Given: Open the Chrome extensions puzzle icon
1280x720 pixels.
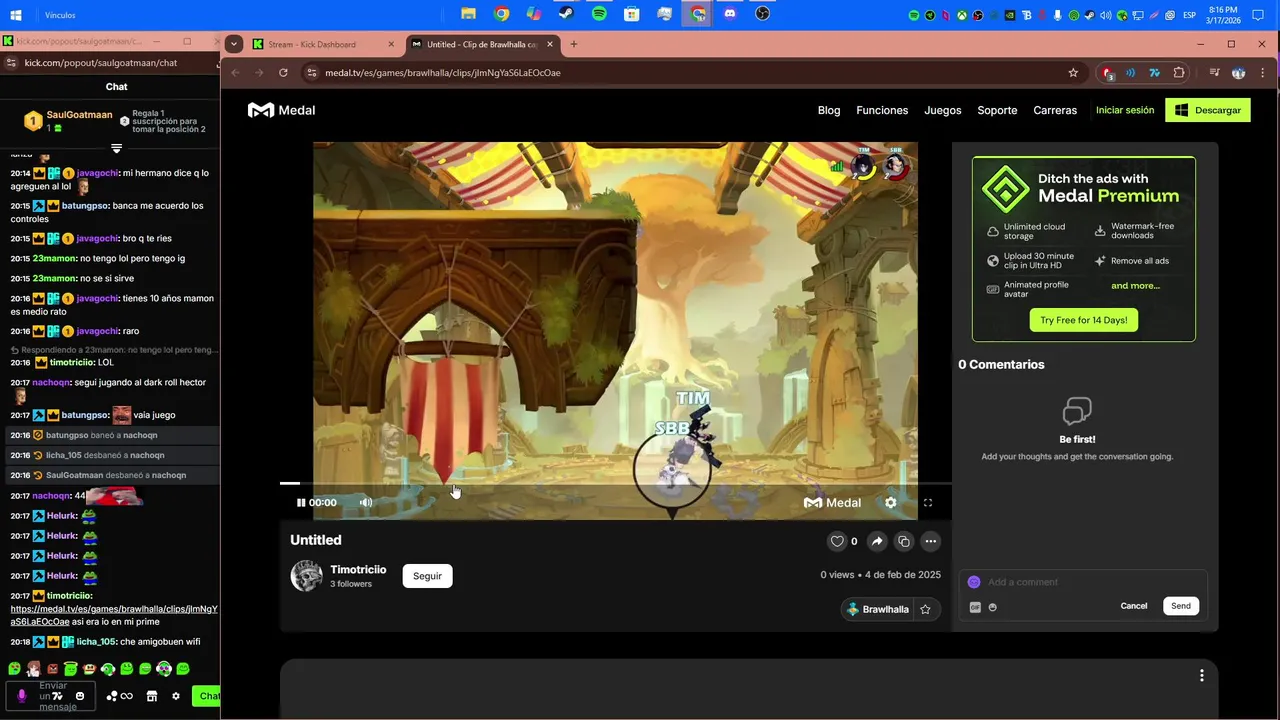Looking at the screenshot, I should click(x=1179, y=73).
